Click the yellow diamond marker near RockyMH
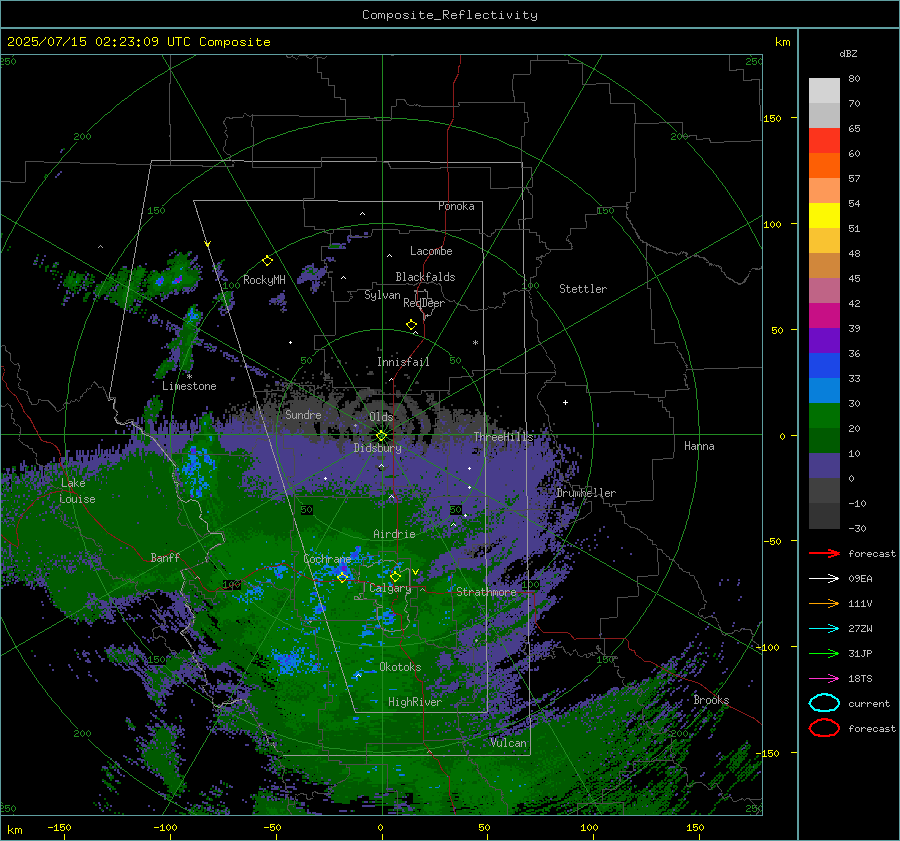This screenshot has height=841, width=900. click(267, 261)
